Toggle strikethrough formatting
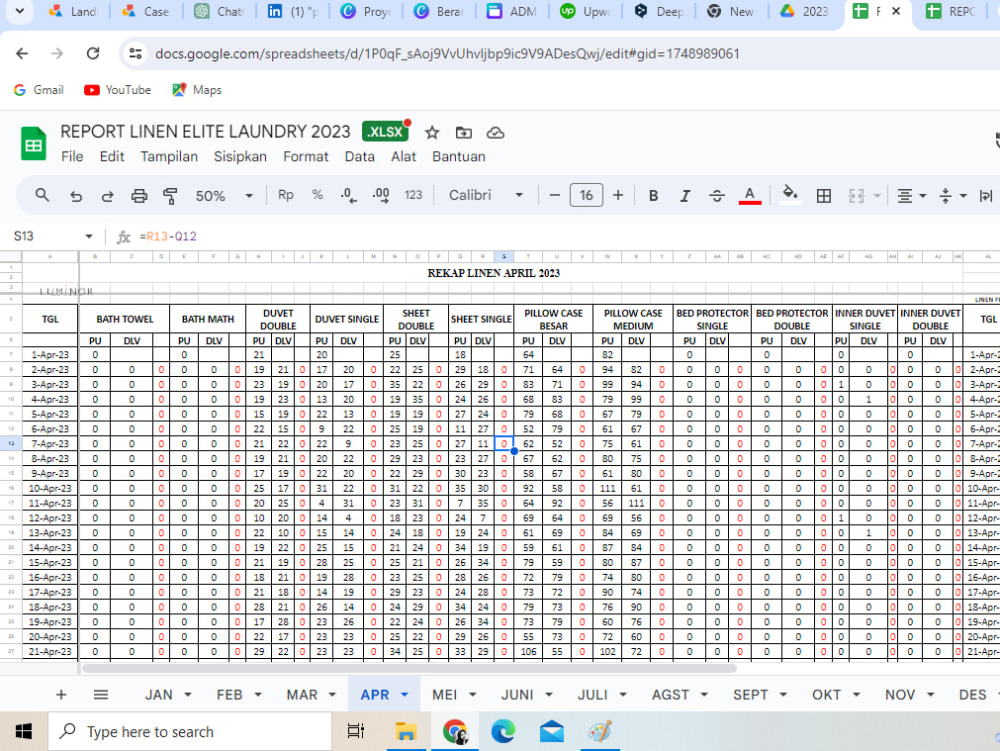Image resolution: width=1000 pixels, height=751 pixels. (x=717, y=196)
